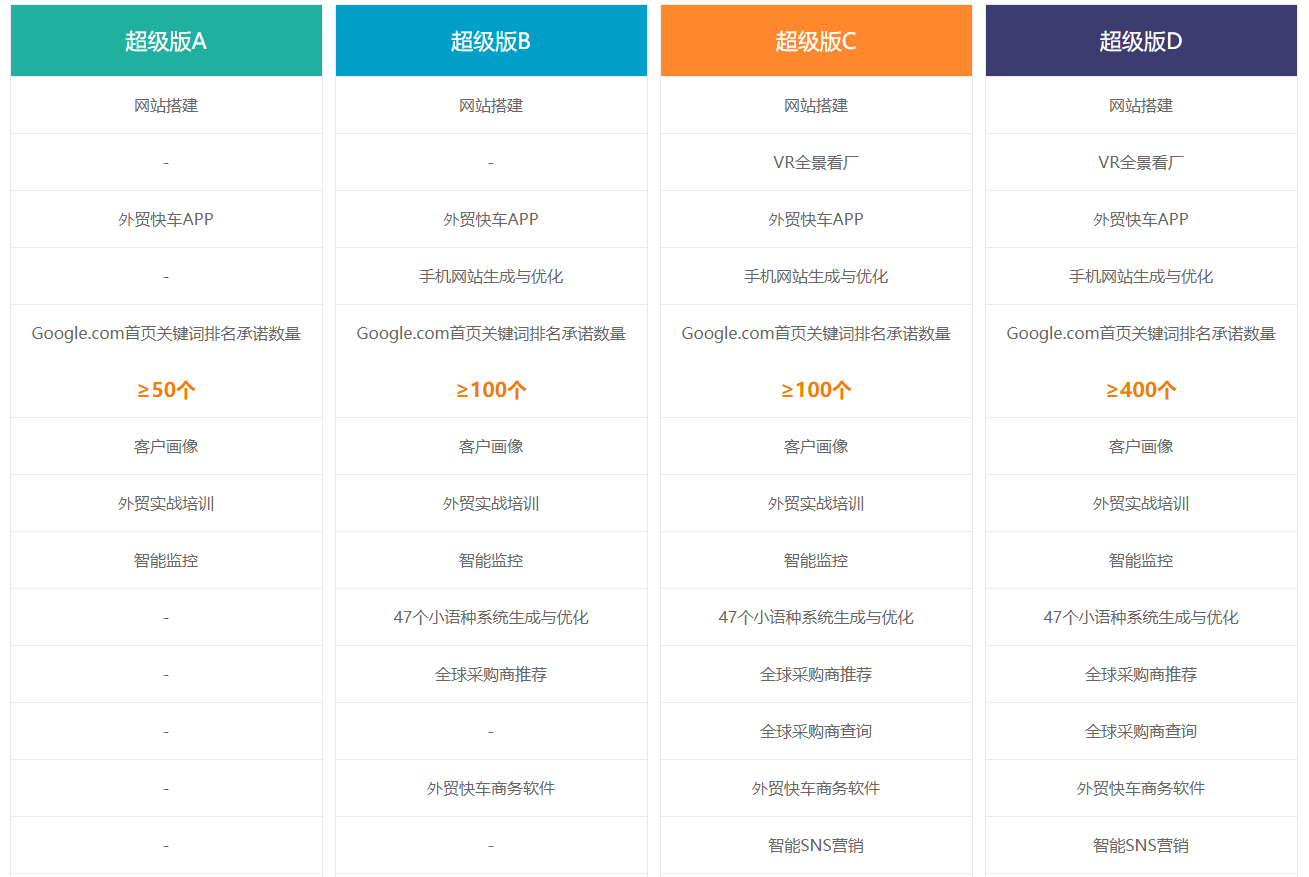The height and width of the screenshot is (877, 1309).
Task: Click 47个小语种系统生成与优化 under 超级版D
Action: 1141,617
